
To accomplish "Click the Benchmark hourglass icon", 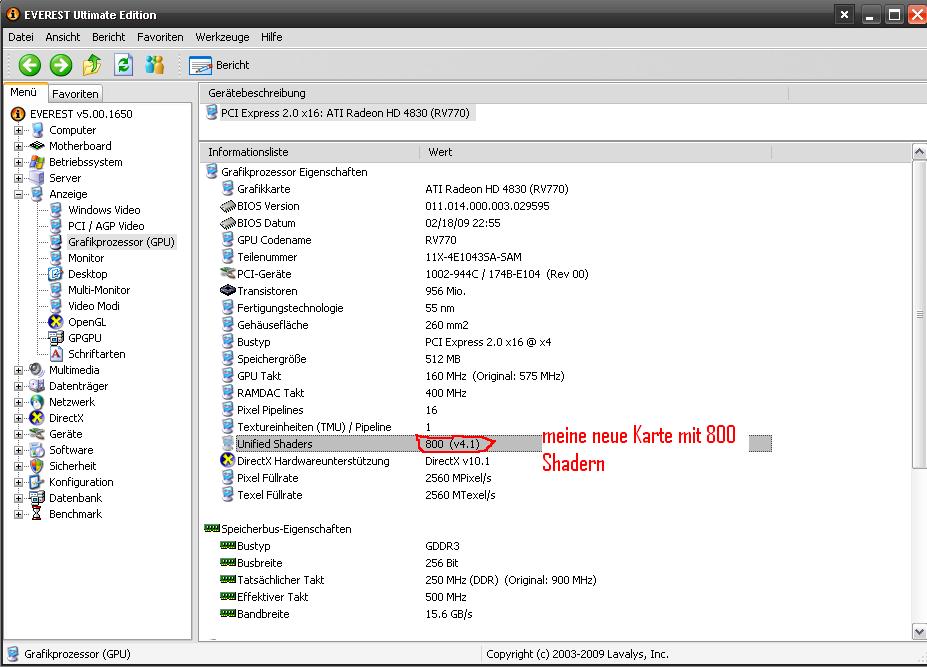I will click(x=37, y=514).
